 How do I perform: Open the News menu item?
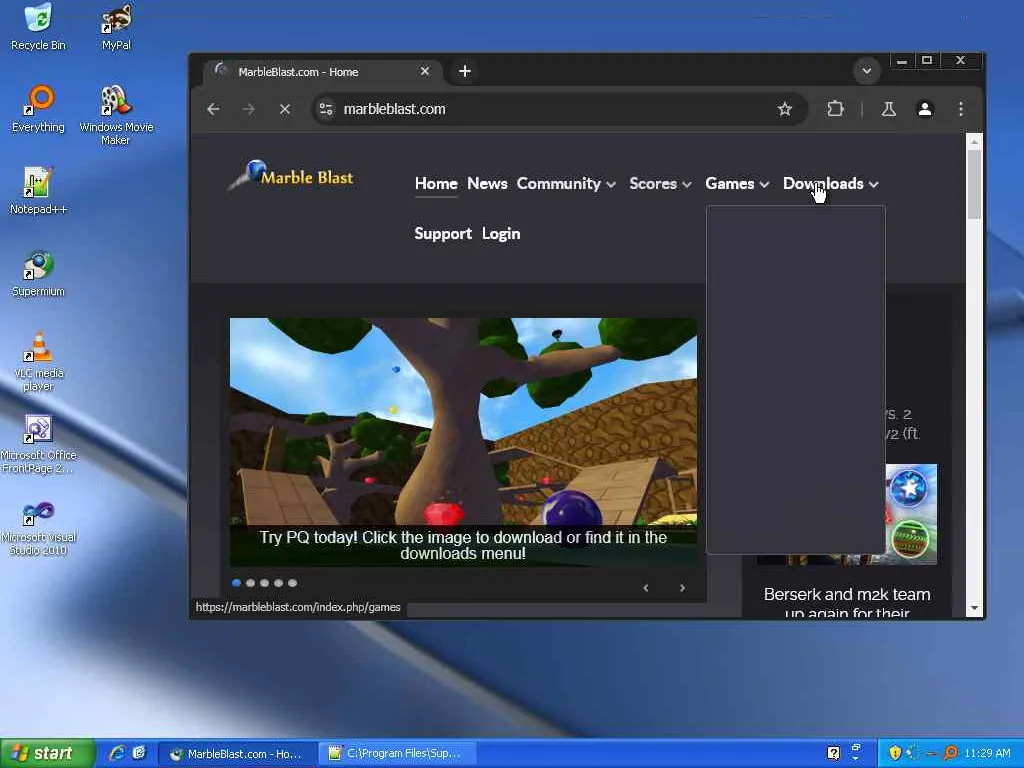pos(487,184)
